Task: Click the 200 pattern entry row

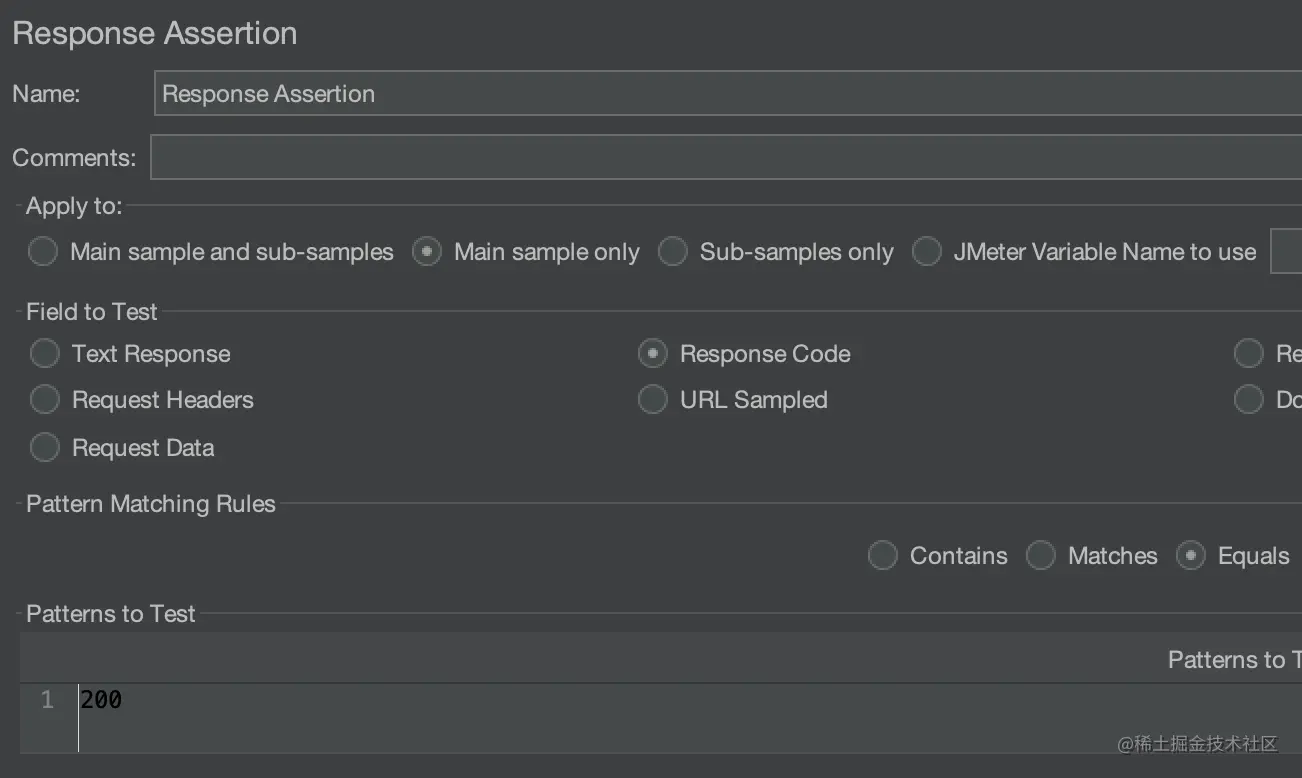Action: pyautogui.click(x=600, y=701)
